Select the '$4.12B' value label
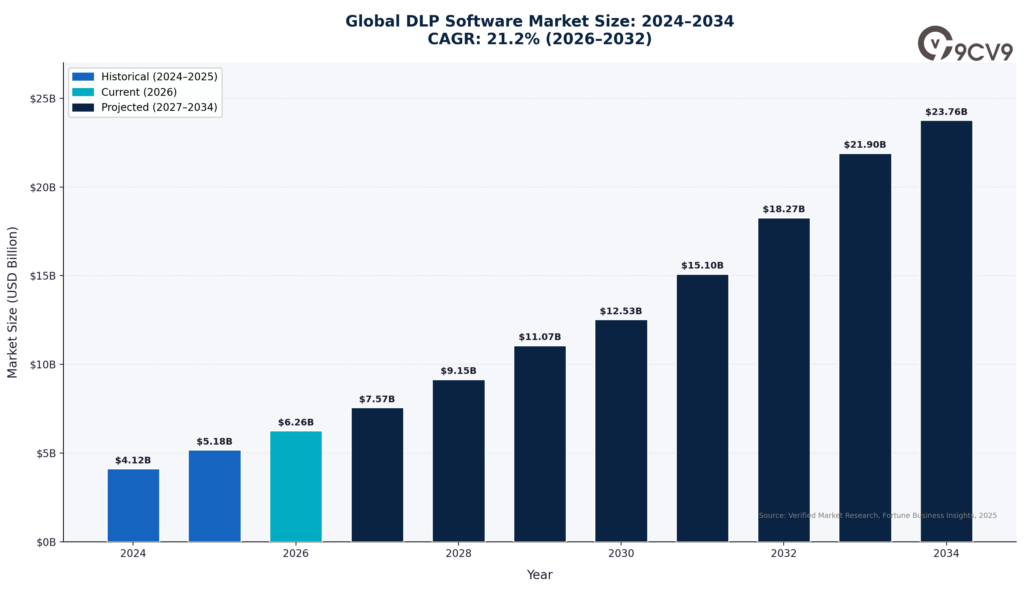This screenshot has width=1024, height=589. pyautogui.click(x=133, y=460)
